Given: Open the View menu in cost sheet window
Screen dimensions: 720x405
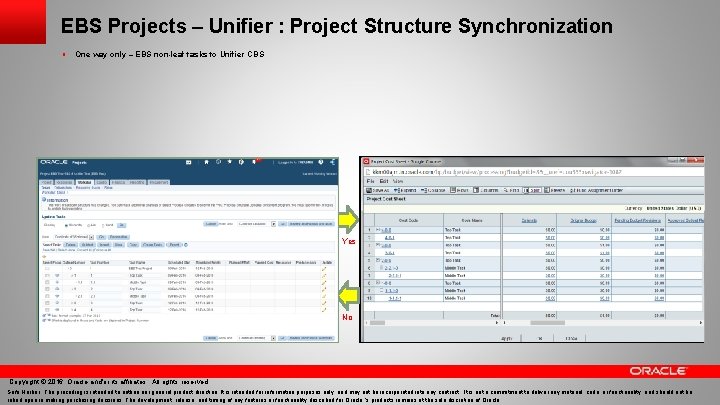Looking at the screenshot, I should (x=398, y=181).
